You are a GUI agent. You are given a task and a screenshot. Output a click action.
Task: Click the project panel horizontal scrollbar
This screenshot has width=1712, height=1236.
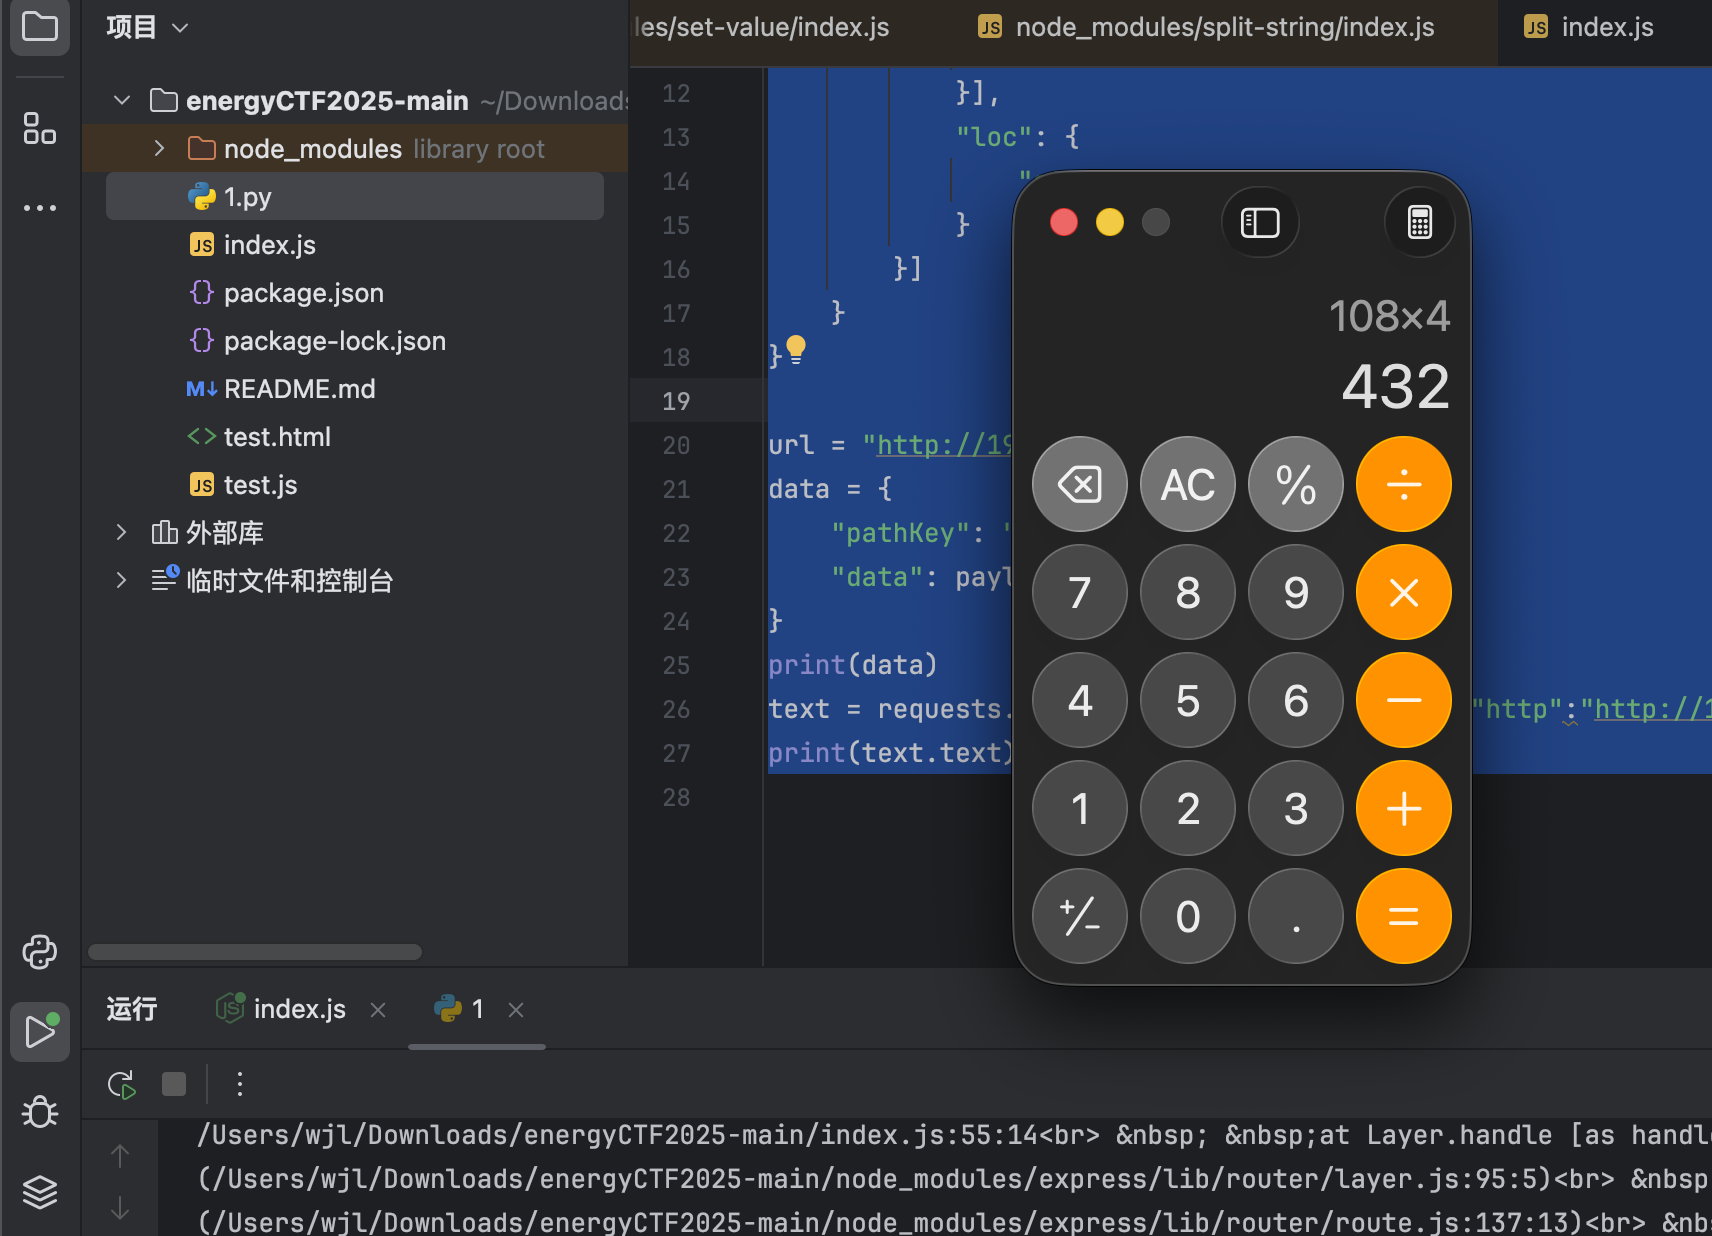(x=255, y=952)
